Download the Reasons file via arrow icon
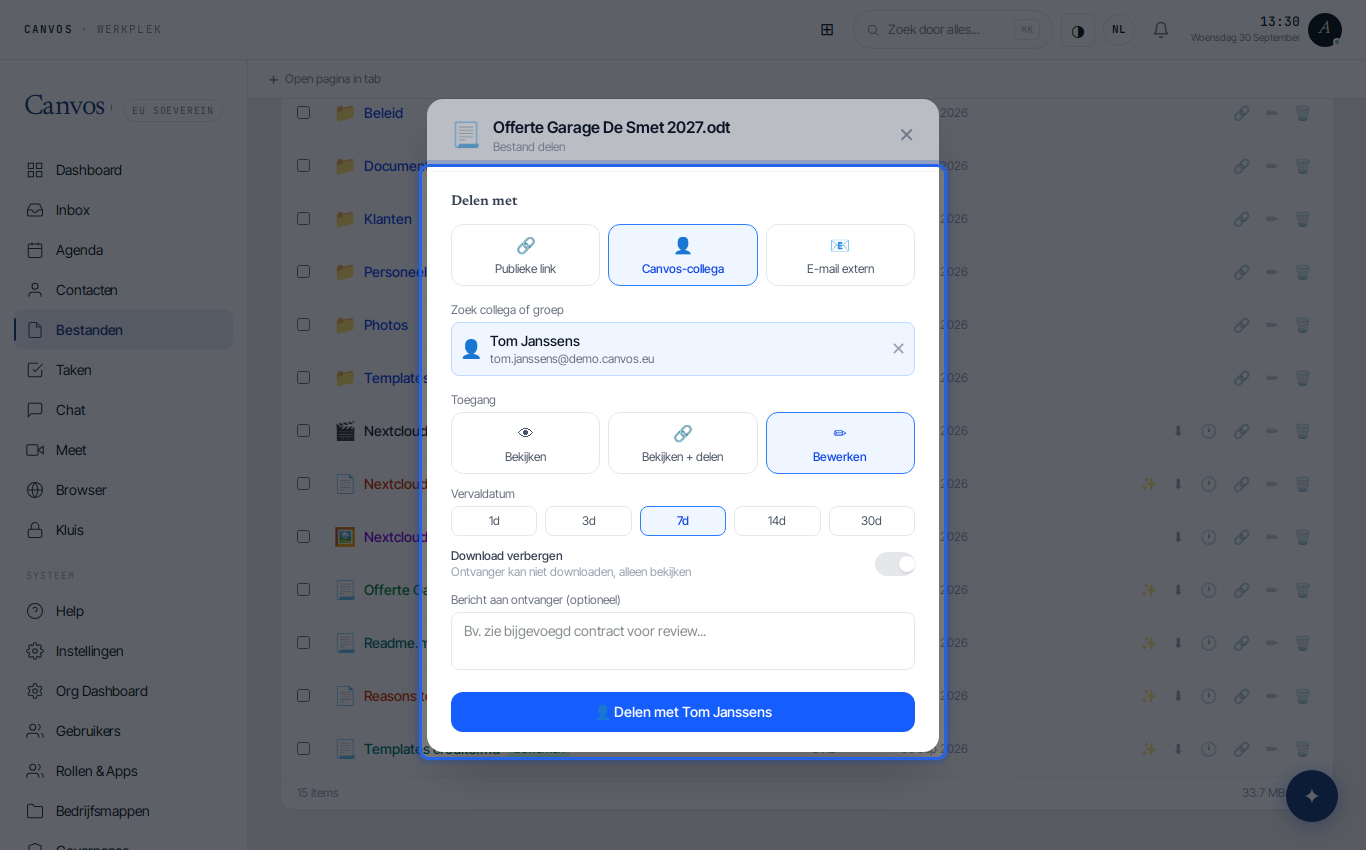 [1178, 696]
